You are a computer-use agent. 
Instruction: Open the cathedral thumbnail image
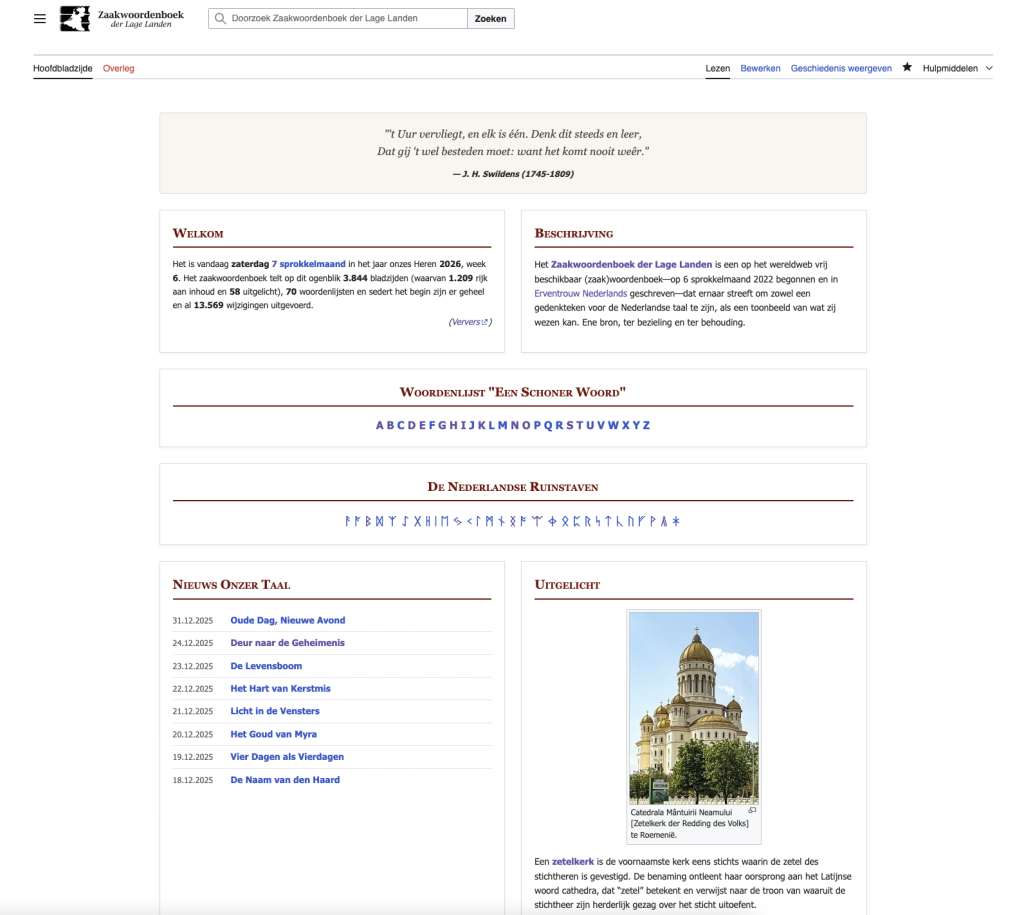[694, 708]
